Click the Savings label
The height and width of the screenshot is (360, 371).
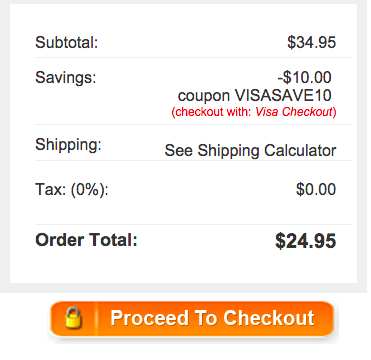(66, 77)
